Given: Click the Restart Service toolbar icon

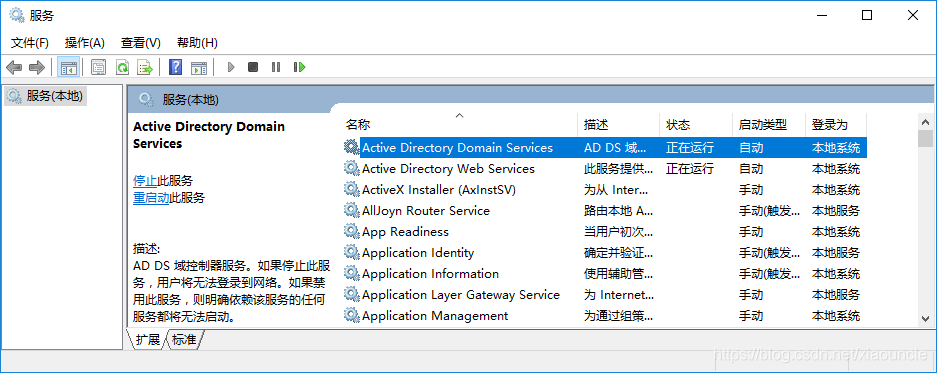Looking at the screenshot, I should click(299, 68).
